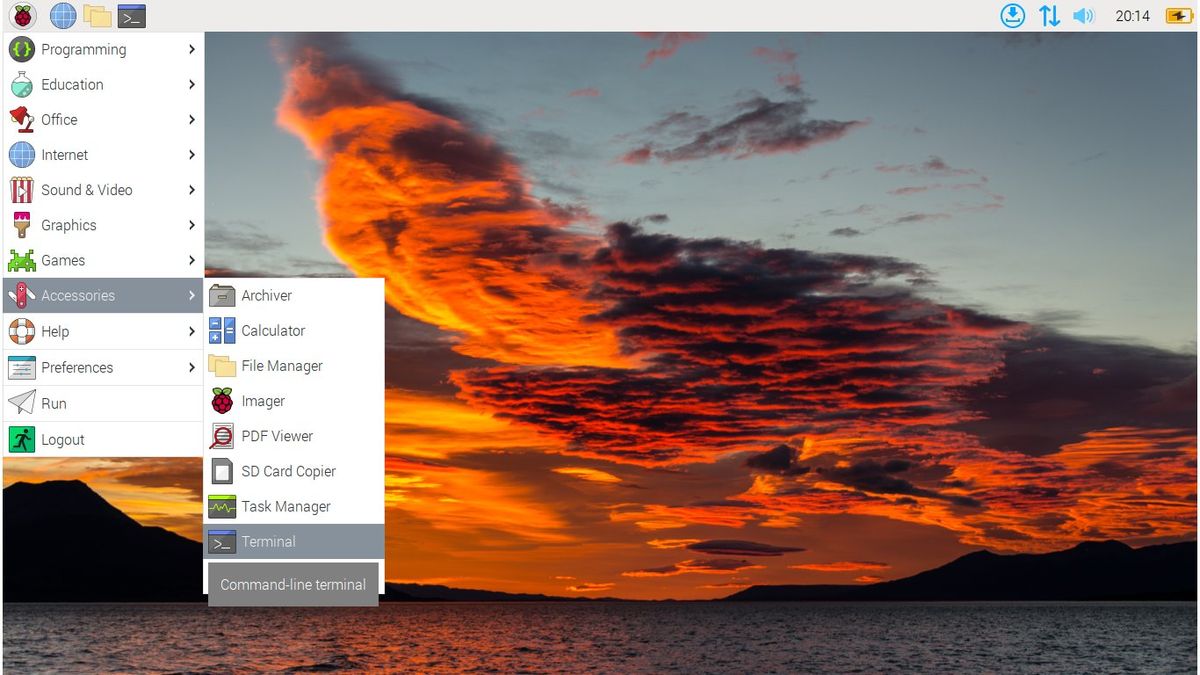Launch Raspberry Pi Imager from Accessories

264,400
